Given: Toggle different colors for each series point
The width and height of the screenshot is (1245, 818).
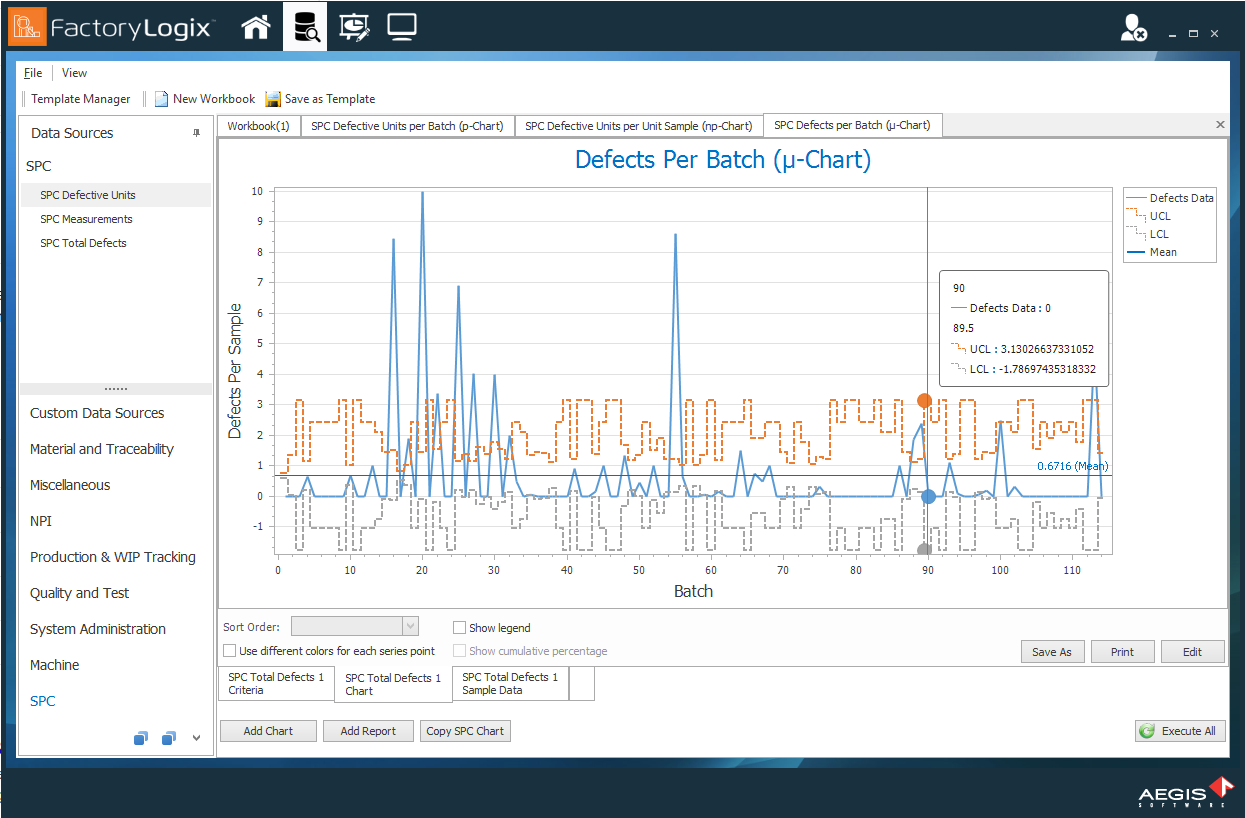Looking at the screenshot, I should [x=230, y=651].
